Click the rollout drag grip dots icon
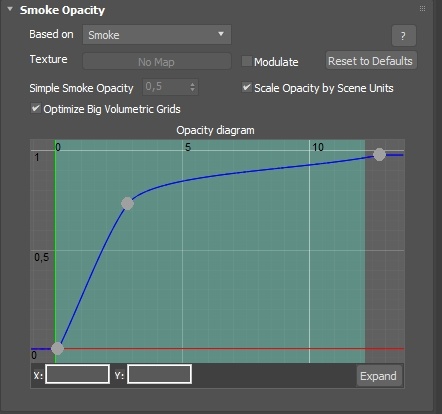 pos(422,9)
